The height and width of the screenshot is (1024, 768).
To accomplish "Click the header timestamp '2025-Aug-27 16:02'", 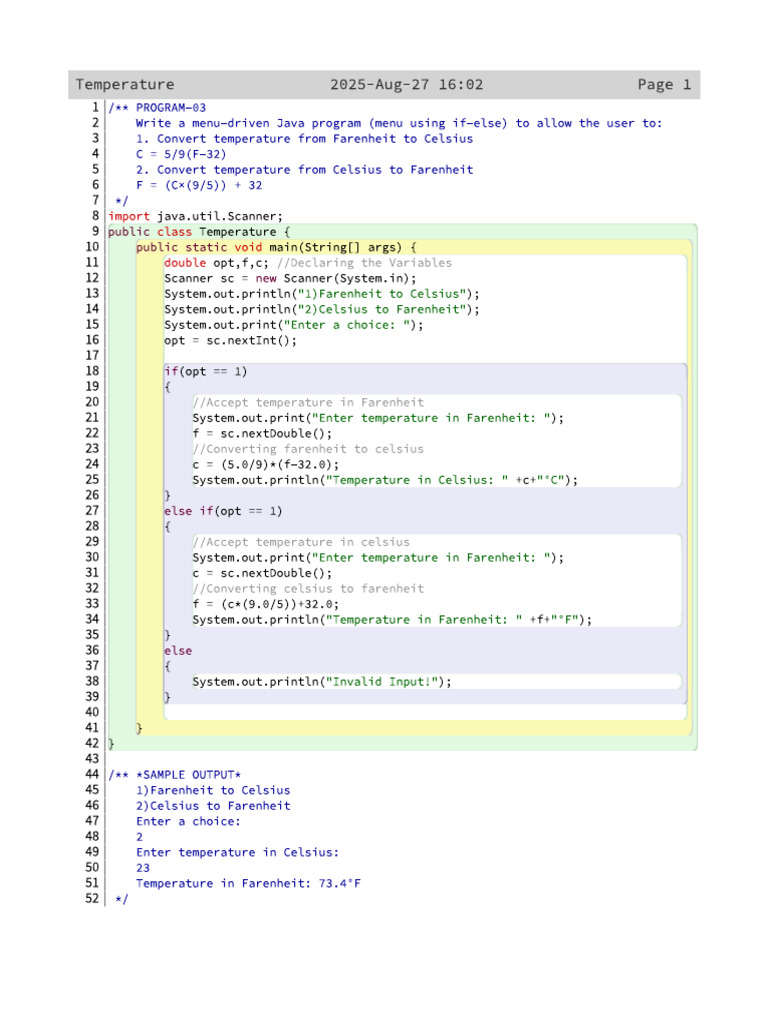I will point(406,85).
